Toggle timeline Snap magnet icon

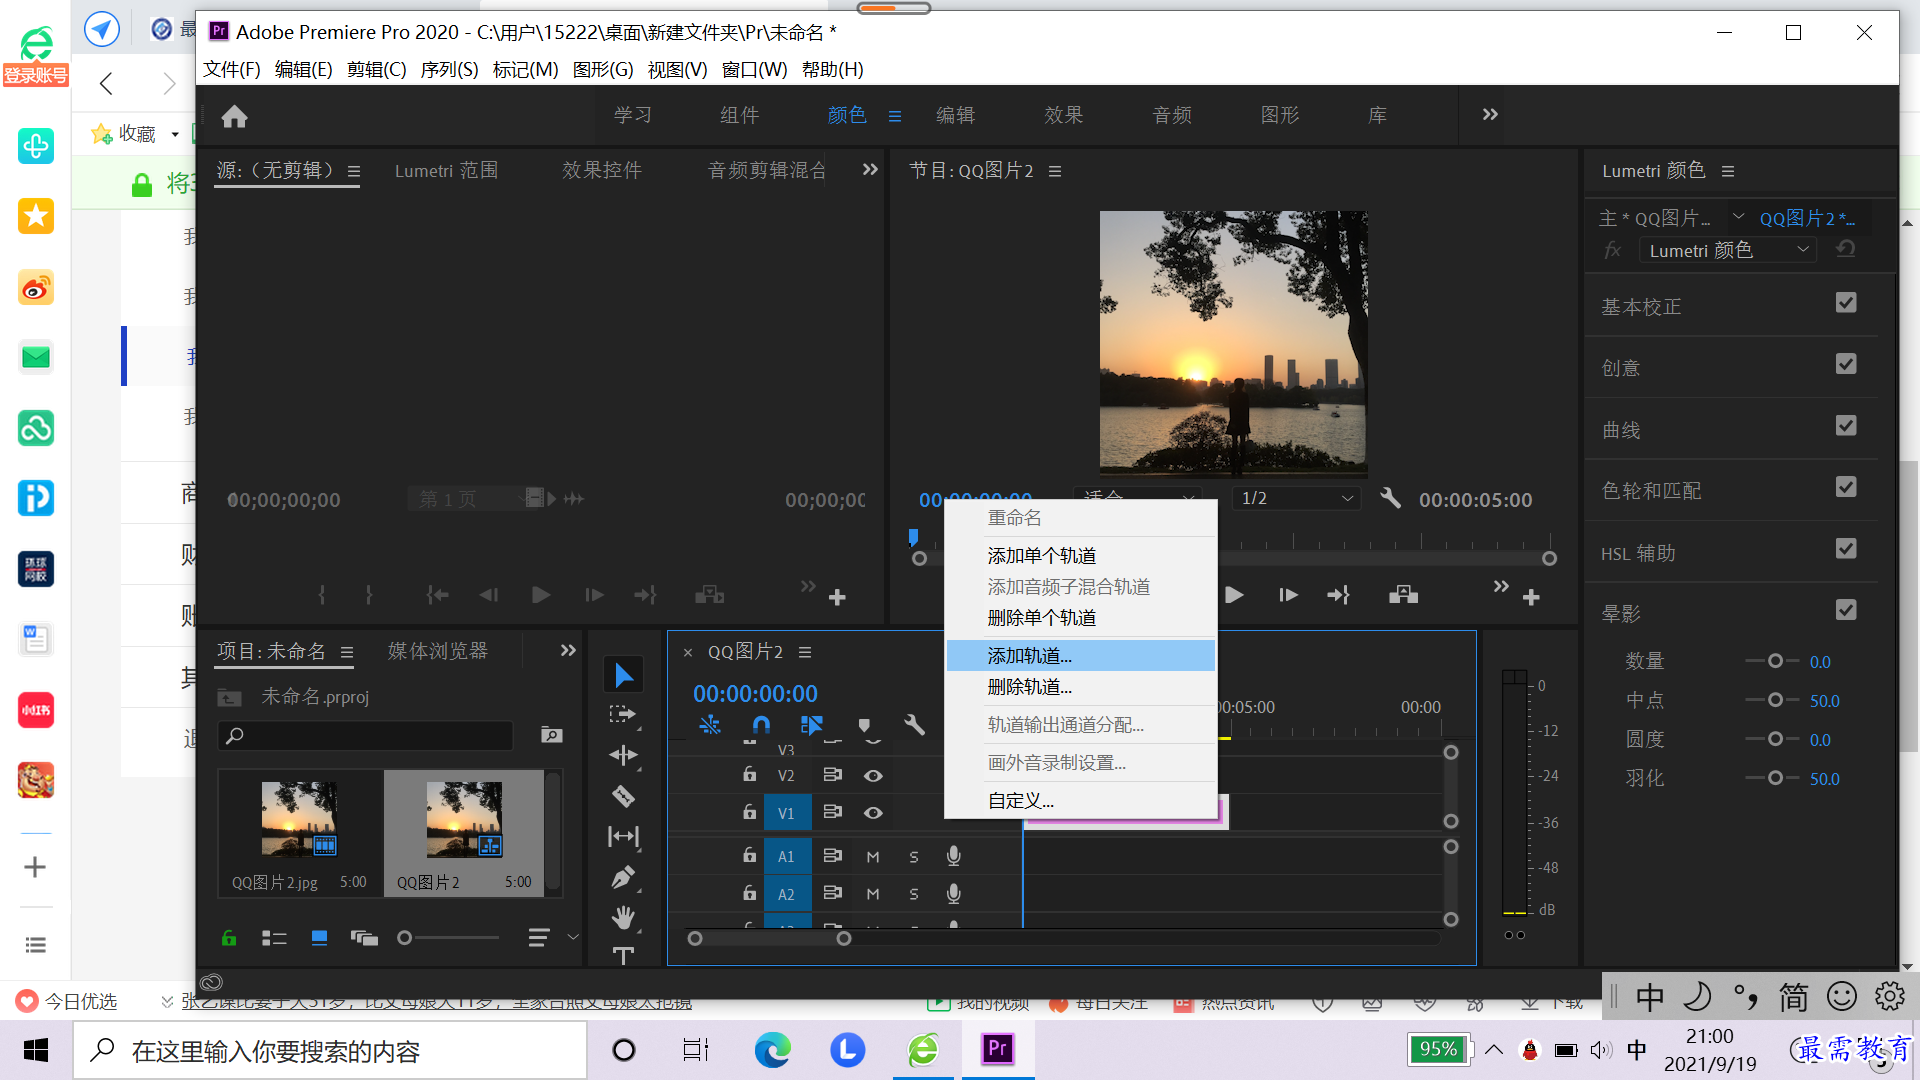click(761, 724)
